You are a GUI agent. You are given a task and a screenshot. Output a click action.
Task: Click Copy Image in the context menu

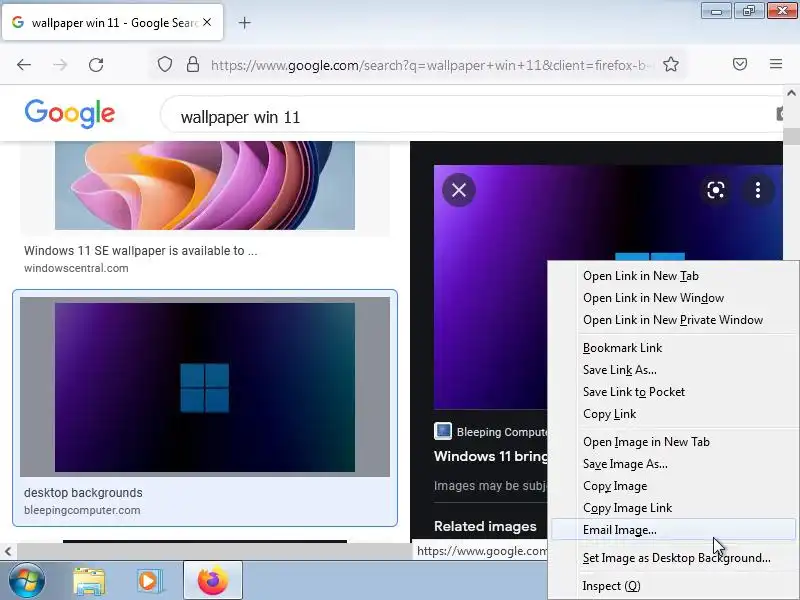[615, 486]
